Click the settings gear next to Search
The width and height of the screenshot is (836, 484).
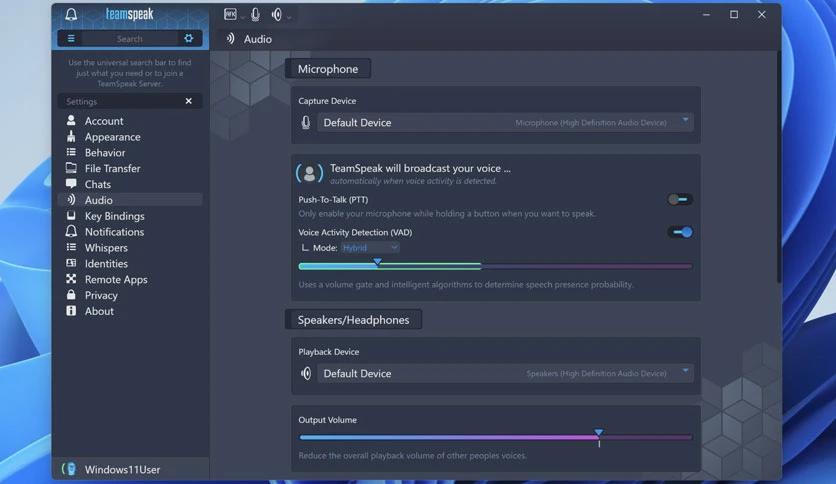[x=188, y=38]
